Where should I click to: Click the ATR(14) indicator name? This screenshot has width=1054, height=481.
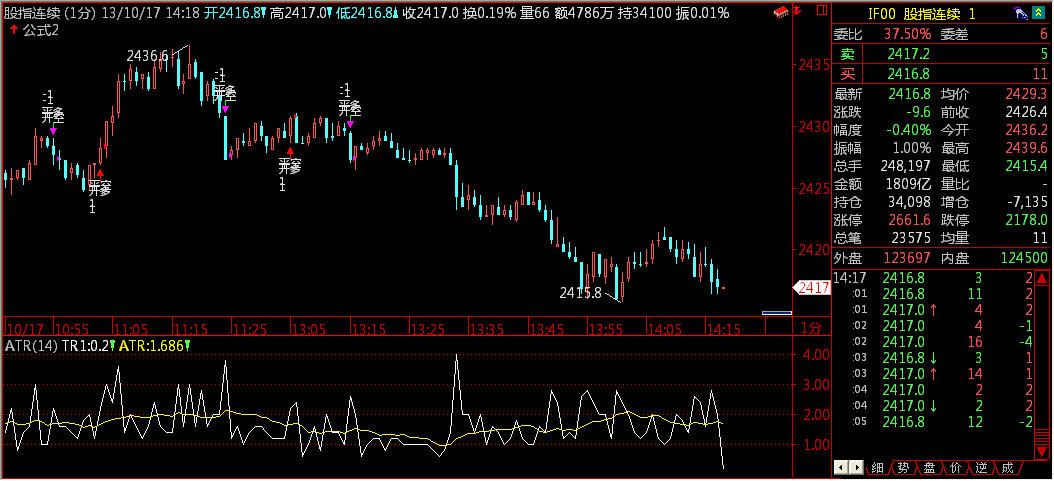(x=31, y=345)
